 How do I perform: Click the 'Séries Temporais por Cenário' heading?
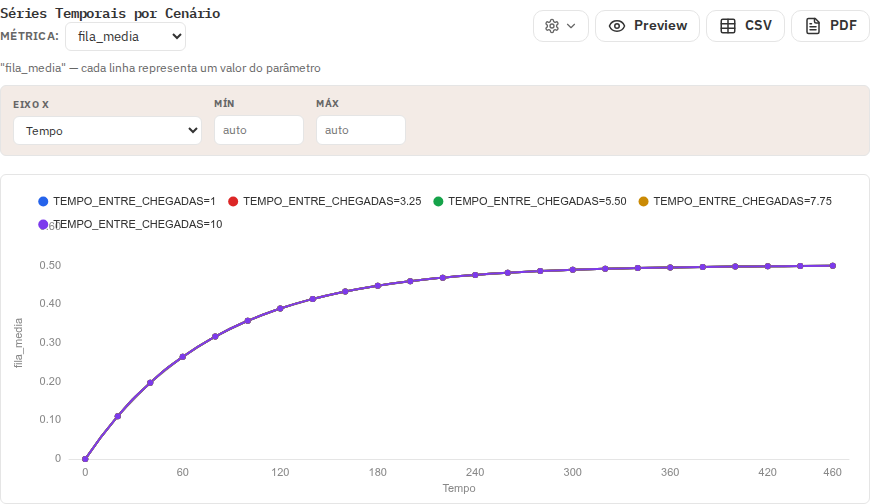110,13
